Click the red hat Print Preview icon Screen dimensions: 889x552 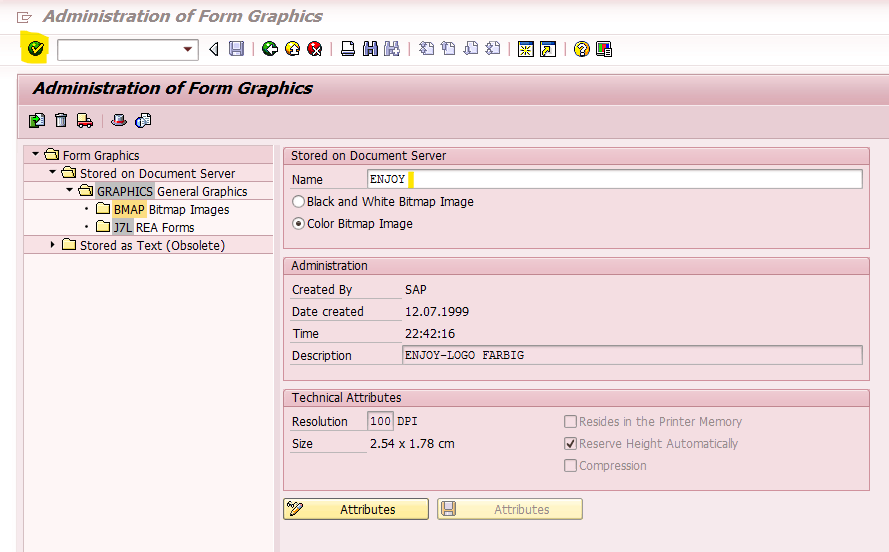(118, 120)
